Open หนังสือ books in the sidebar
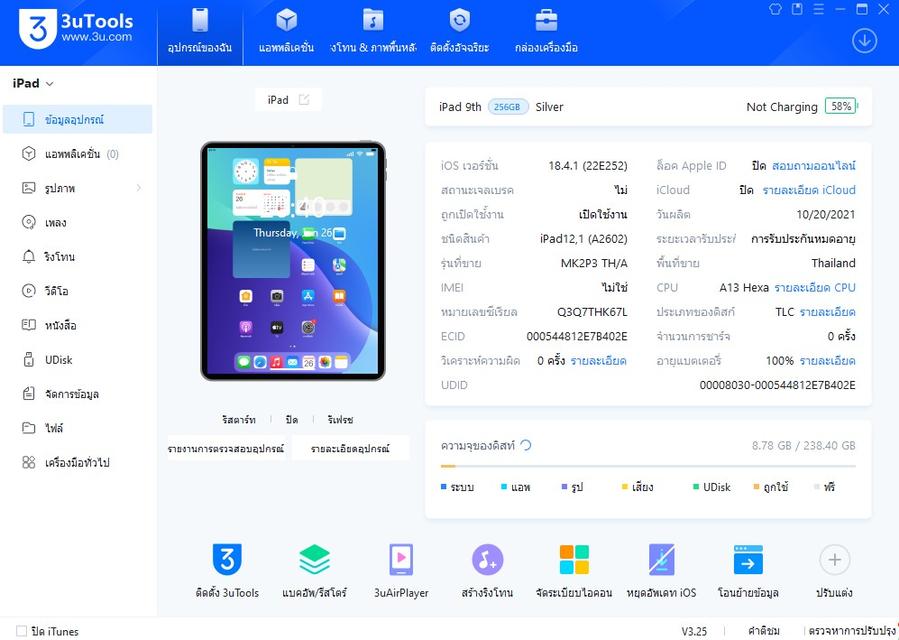 tap(77, 325)
